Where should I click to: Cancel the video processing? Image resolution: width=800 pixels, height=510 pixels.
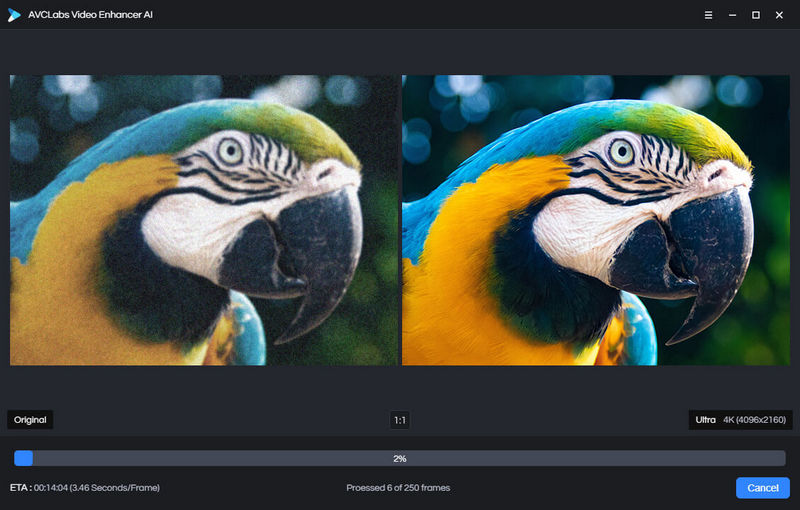[x=763, y=488]
